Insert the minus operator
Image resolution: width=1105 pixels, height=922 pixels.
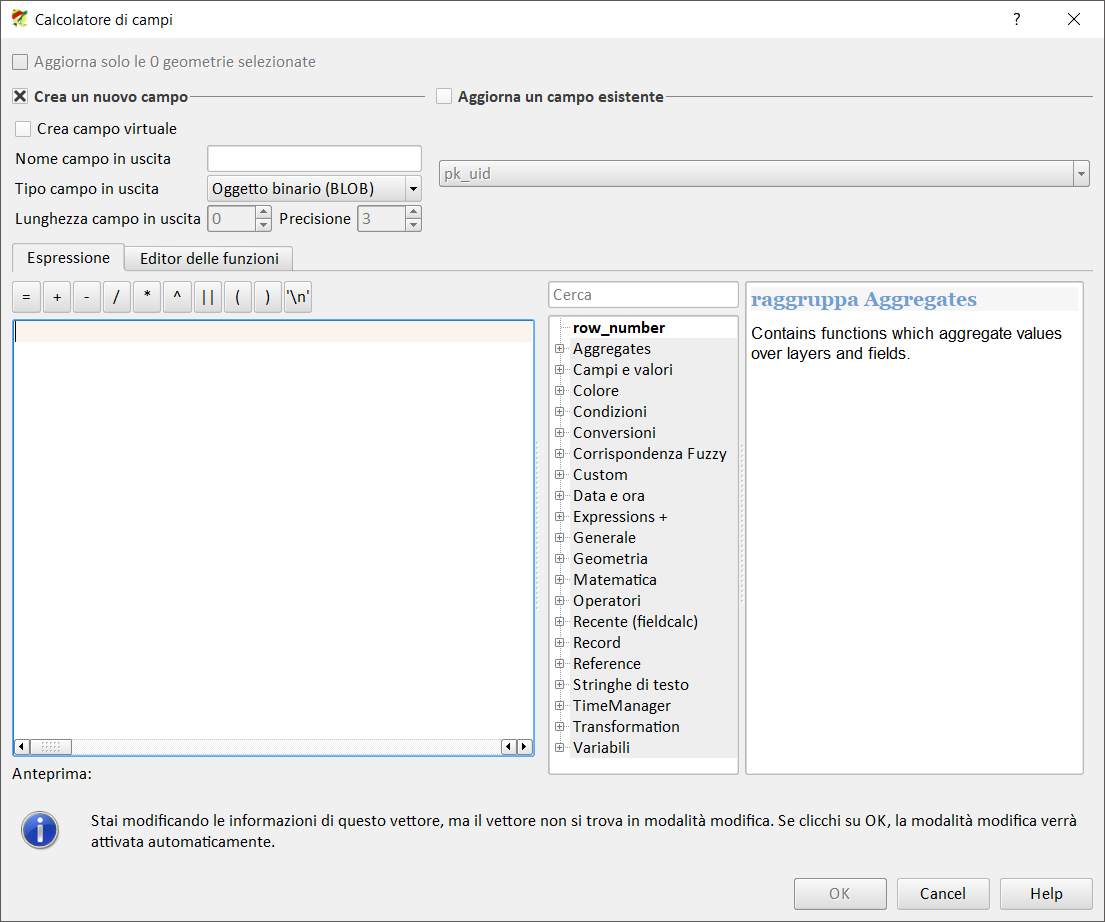click(87, 298)
